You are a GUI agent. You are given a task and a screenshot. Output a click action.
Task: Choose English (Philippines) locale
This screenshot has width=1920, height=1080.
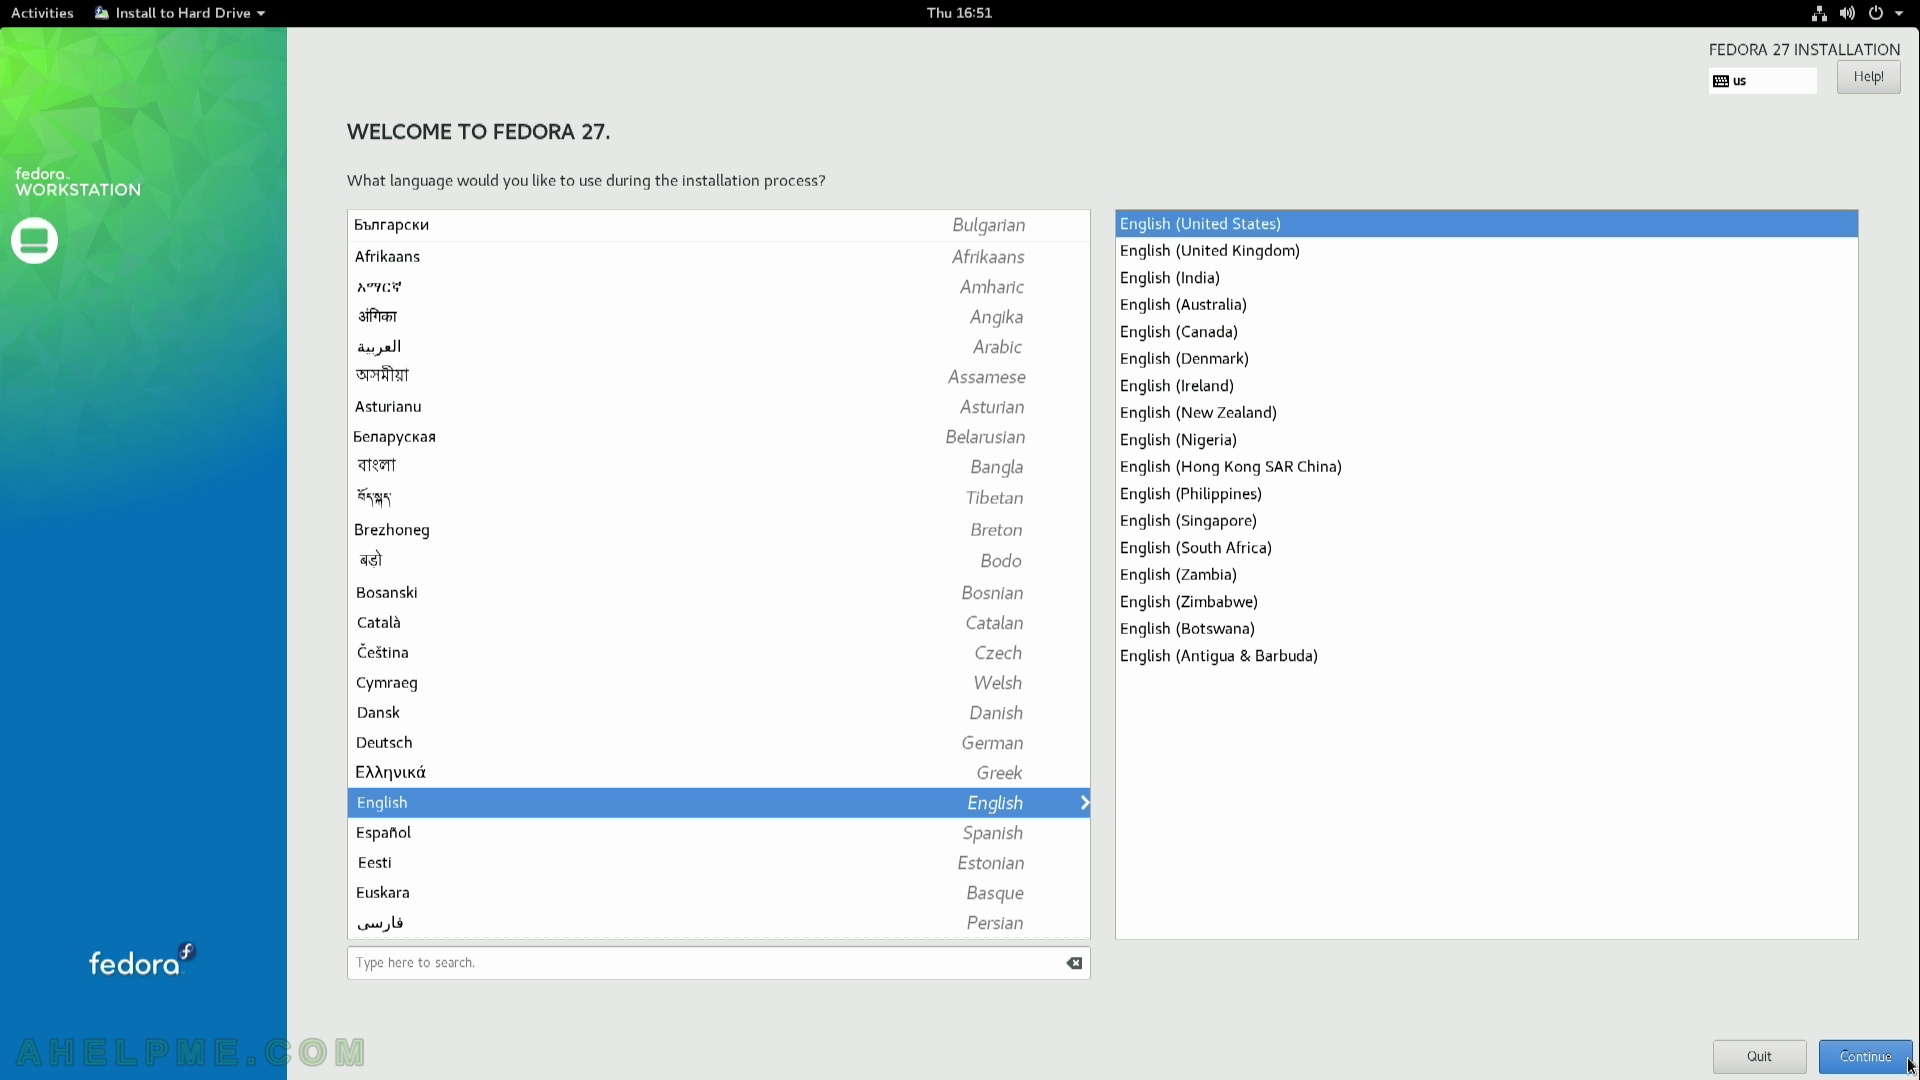click(x=1486, y=494)
